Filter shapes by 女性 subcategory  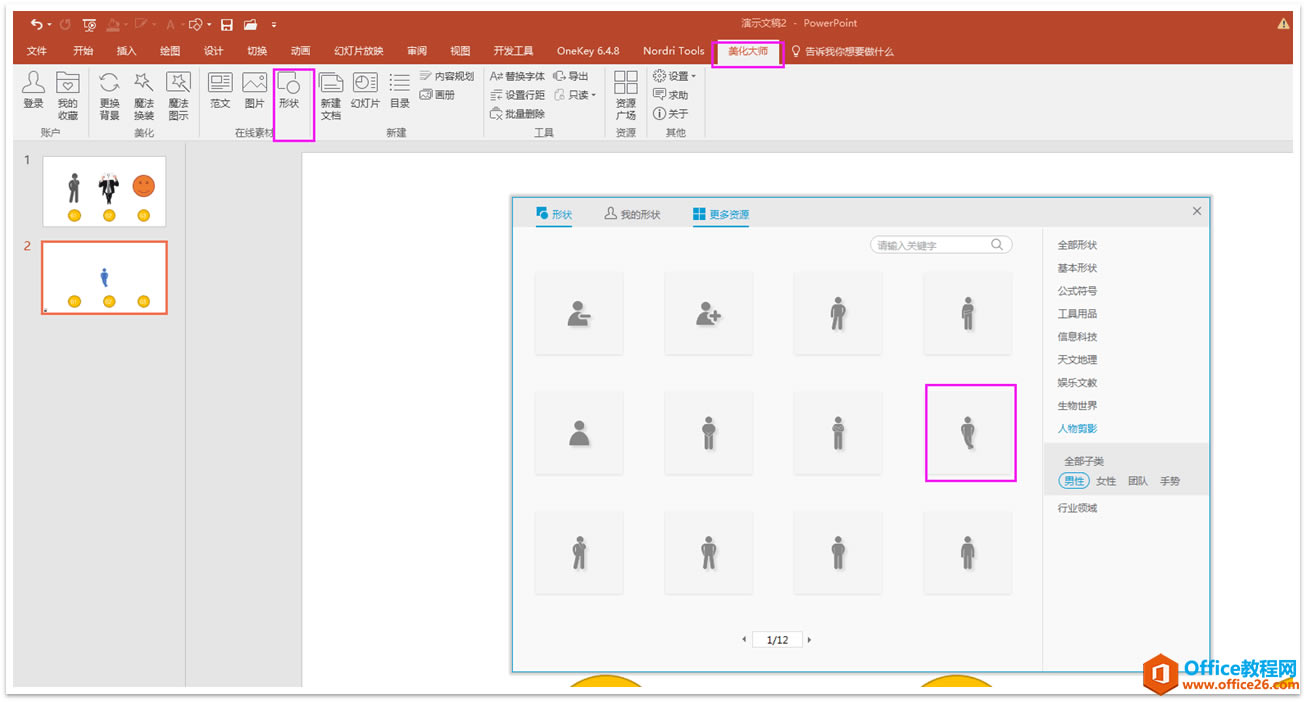[1106, 481]
